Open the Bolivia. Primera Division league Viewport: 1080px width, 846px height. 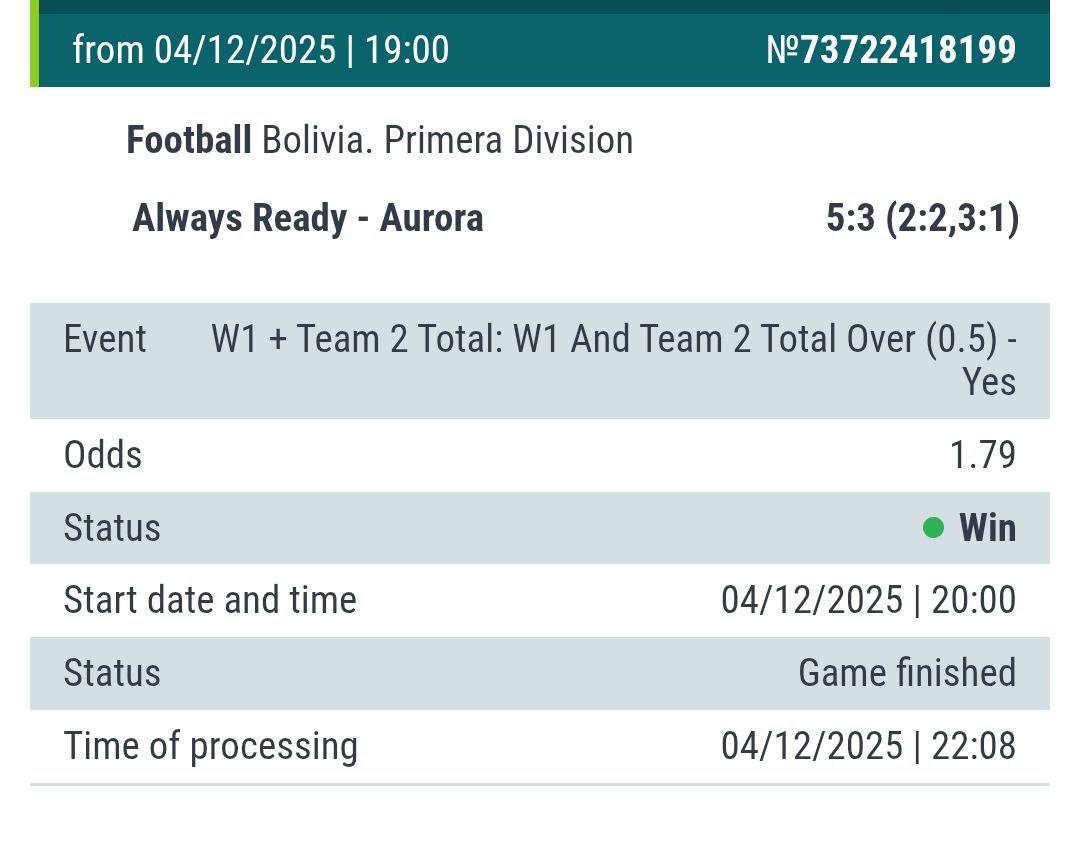click(447, 140)
